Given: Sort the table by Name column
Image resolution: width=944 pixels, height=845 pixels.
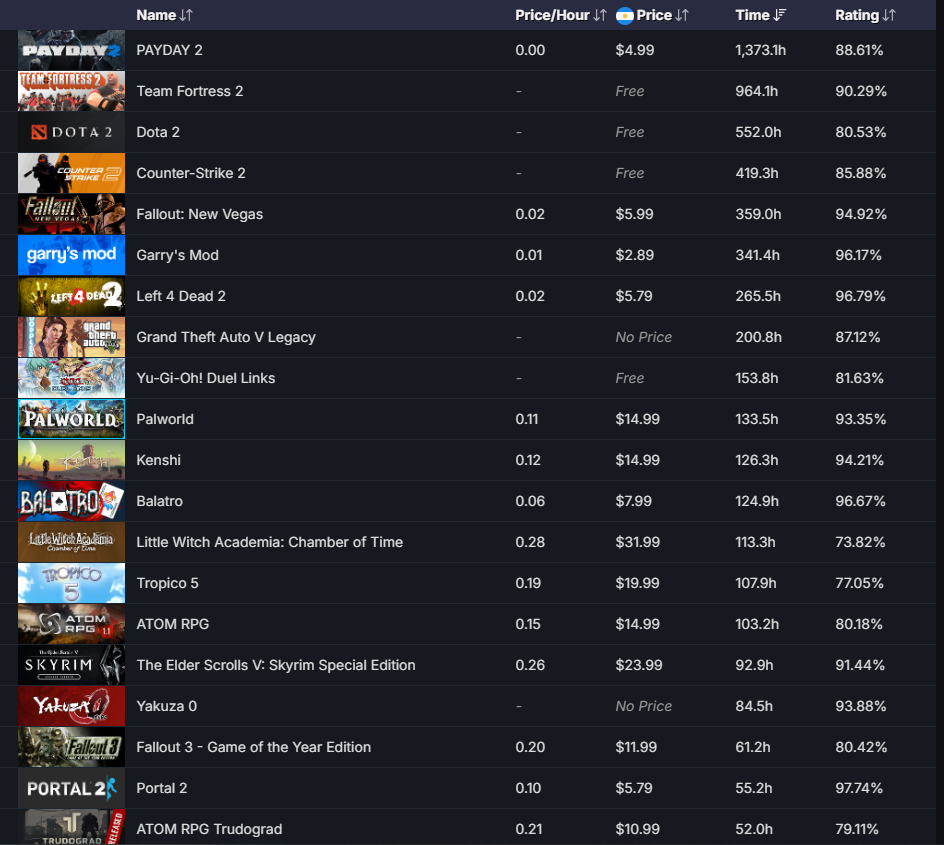Looking at the screenshot, I should pyautogui.click(x=185, y=15).
